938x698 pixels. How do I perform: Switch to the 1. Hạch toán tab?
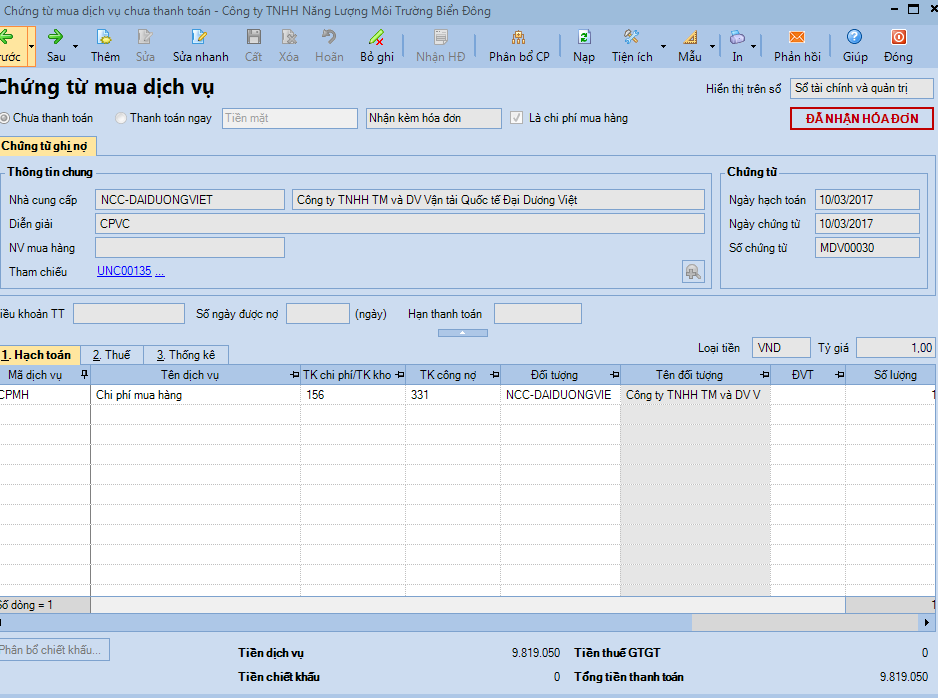point(39,355)
